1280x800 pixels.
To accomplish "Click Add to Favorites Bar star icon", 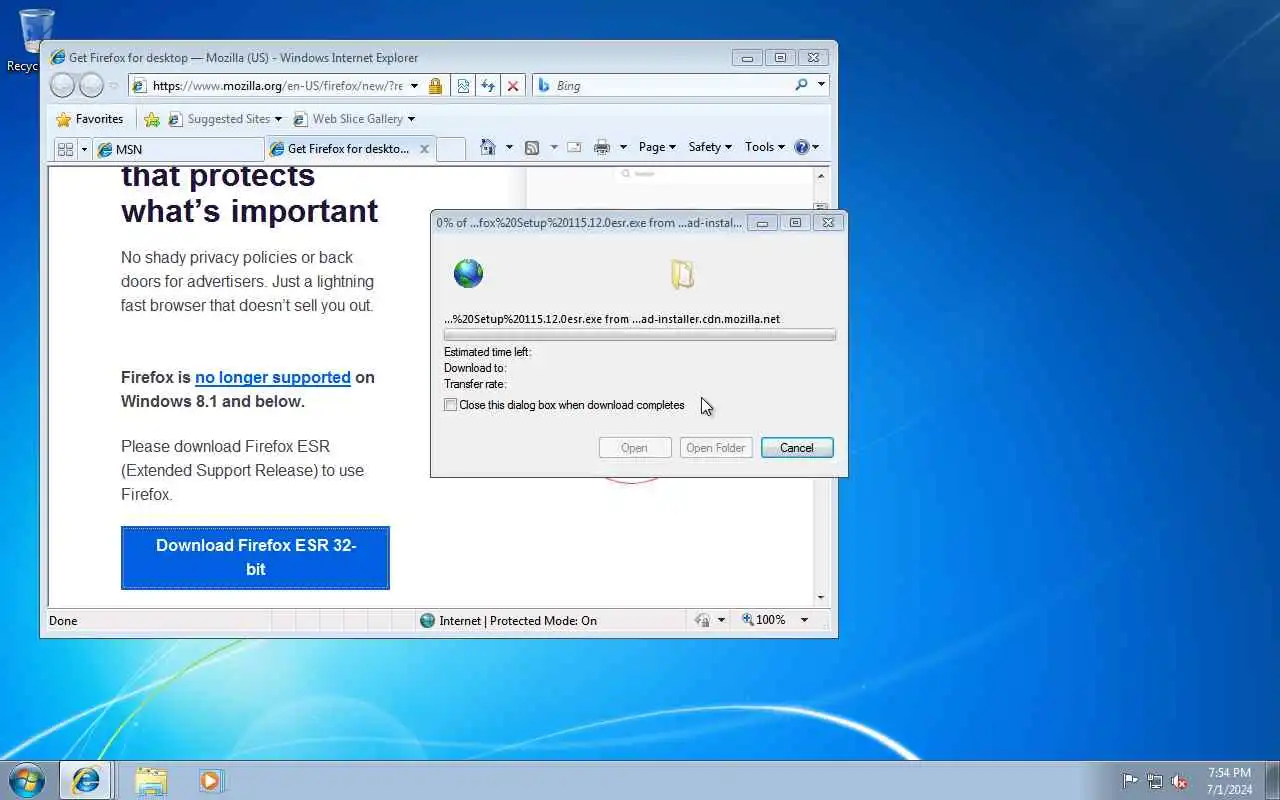I will pyautogui.click(x=152, y=119).
